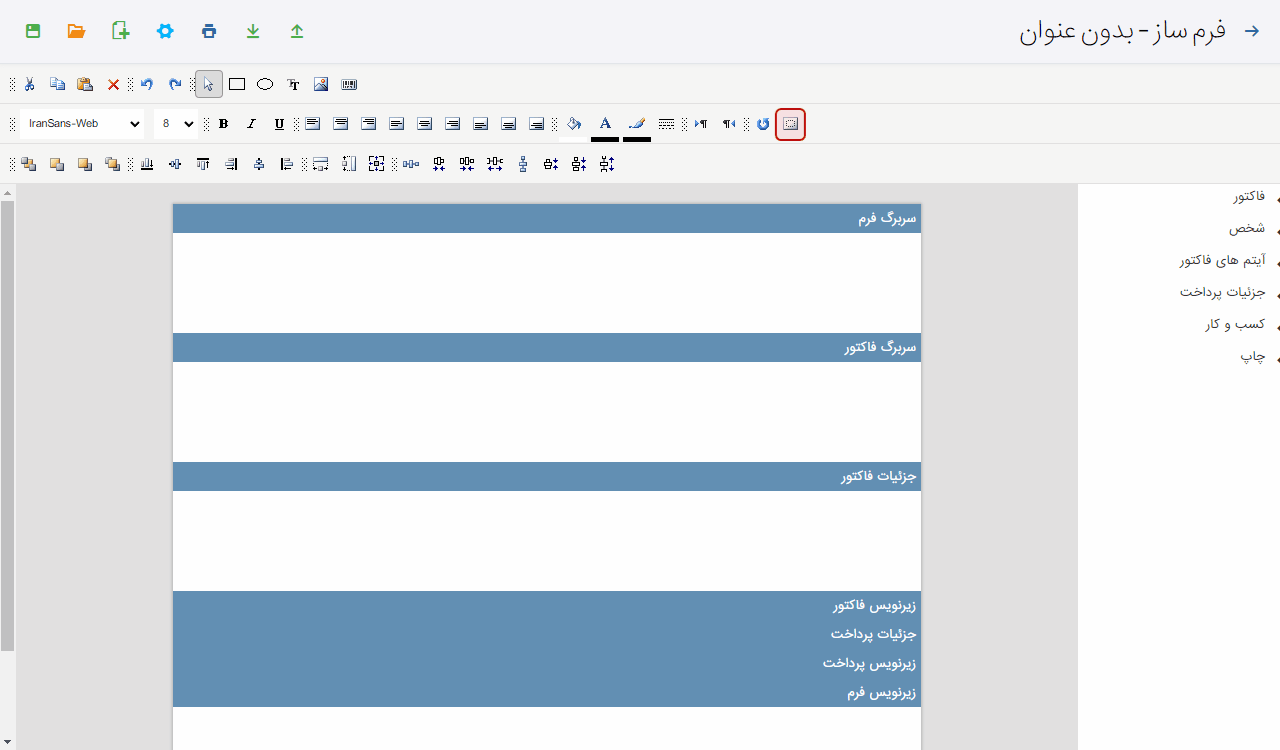Viewport: 1280px width, 750px height.
Task: Expand the فاکتور tree node
Action: (x=1276, y=198)
